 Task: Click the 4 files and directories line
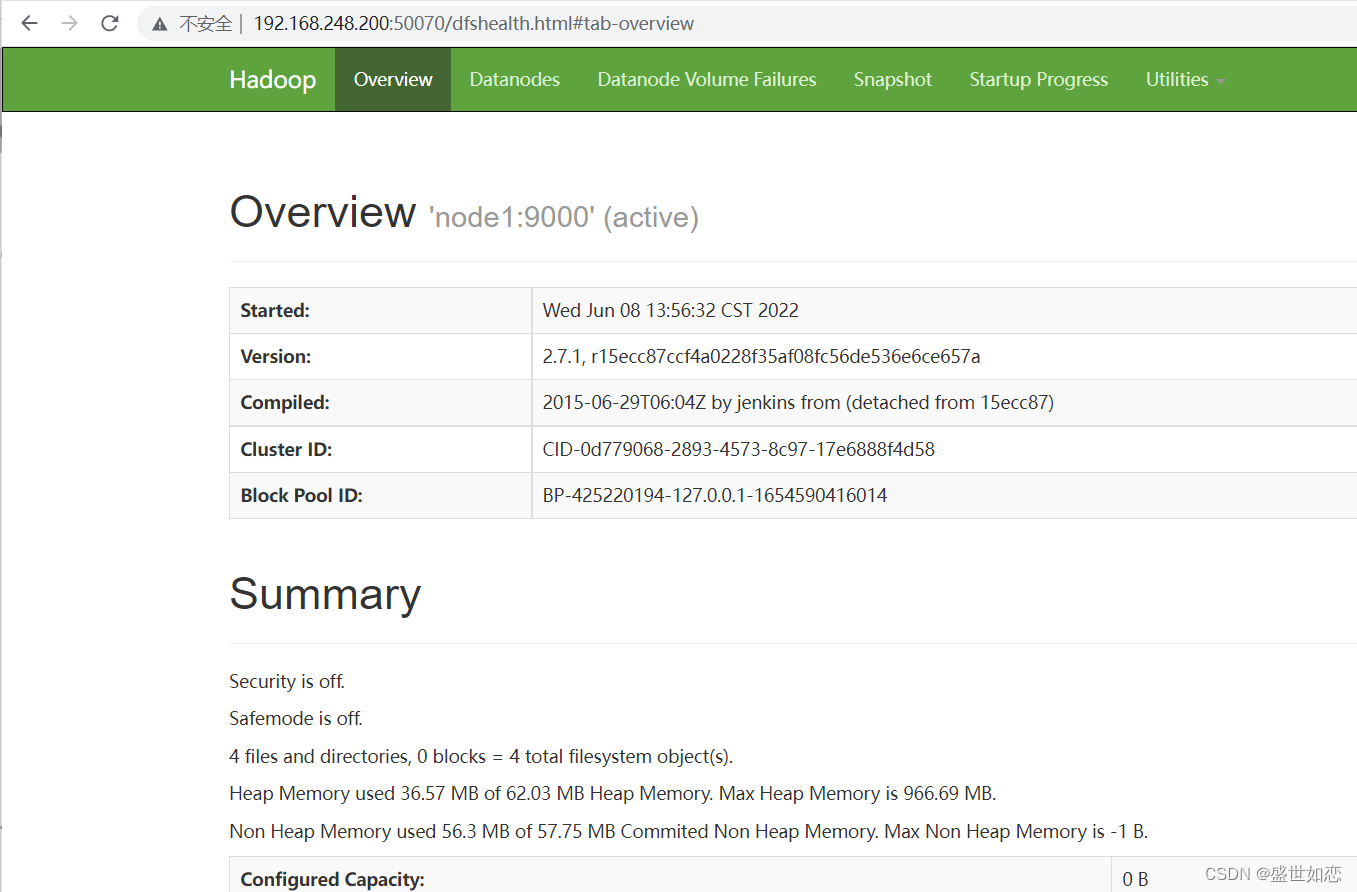481,756
